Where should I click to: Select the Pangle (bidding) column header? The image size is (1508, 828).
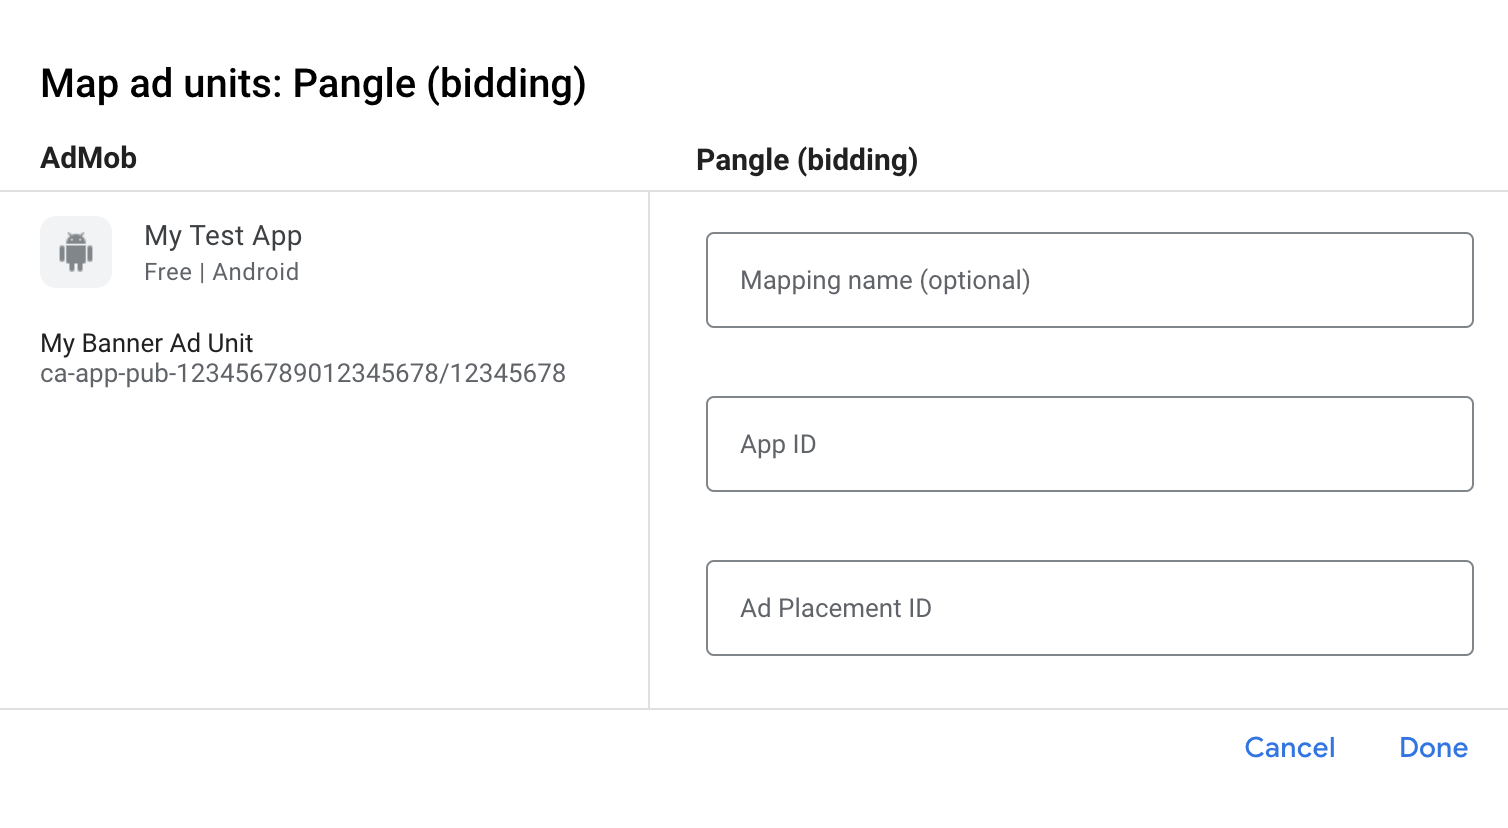click(807, 160)
